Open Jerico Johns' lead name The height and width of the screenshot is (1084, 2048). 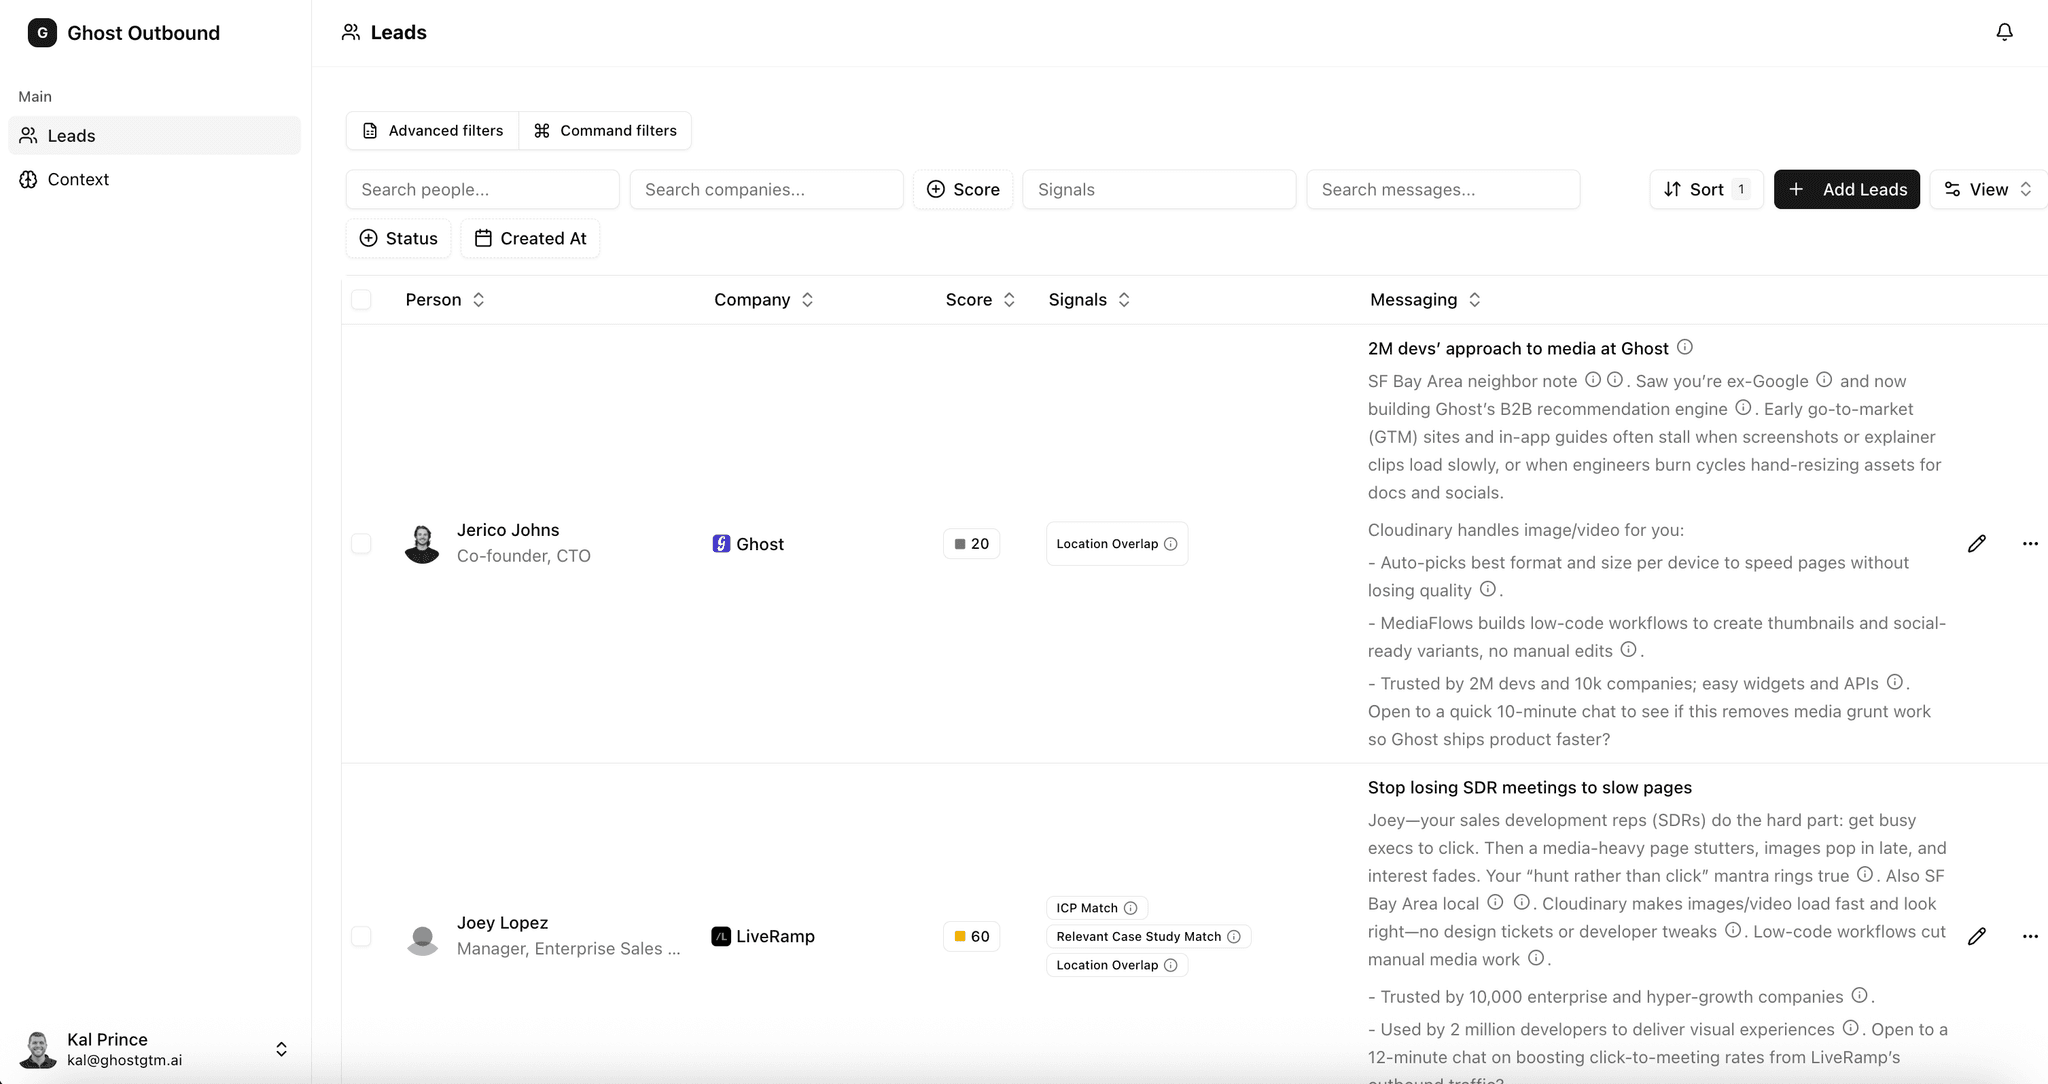click(508, 530)
